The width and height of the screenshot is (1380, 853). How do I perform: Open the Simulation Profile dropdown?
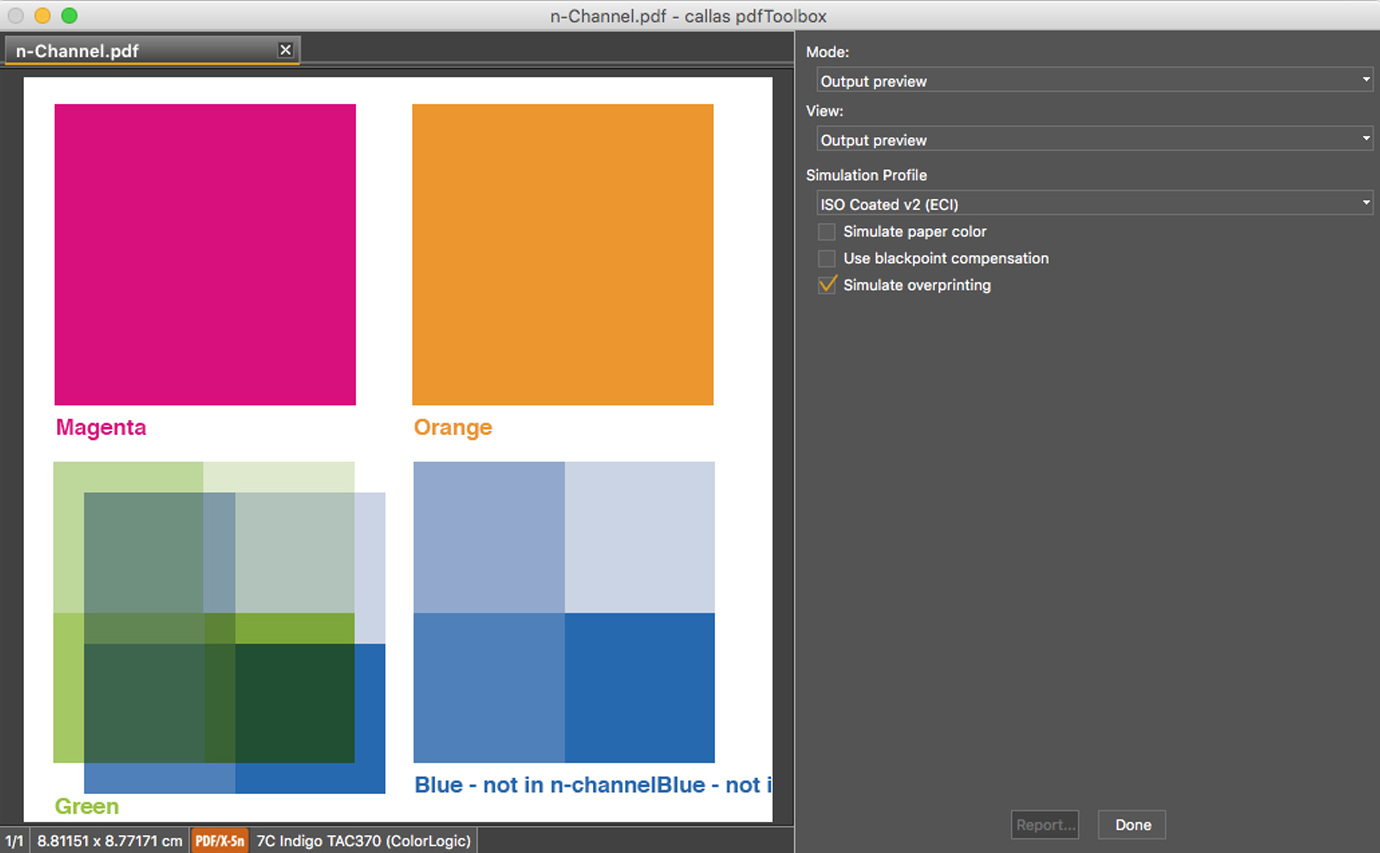1095,203
